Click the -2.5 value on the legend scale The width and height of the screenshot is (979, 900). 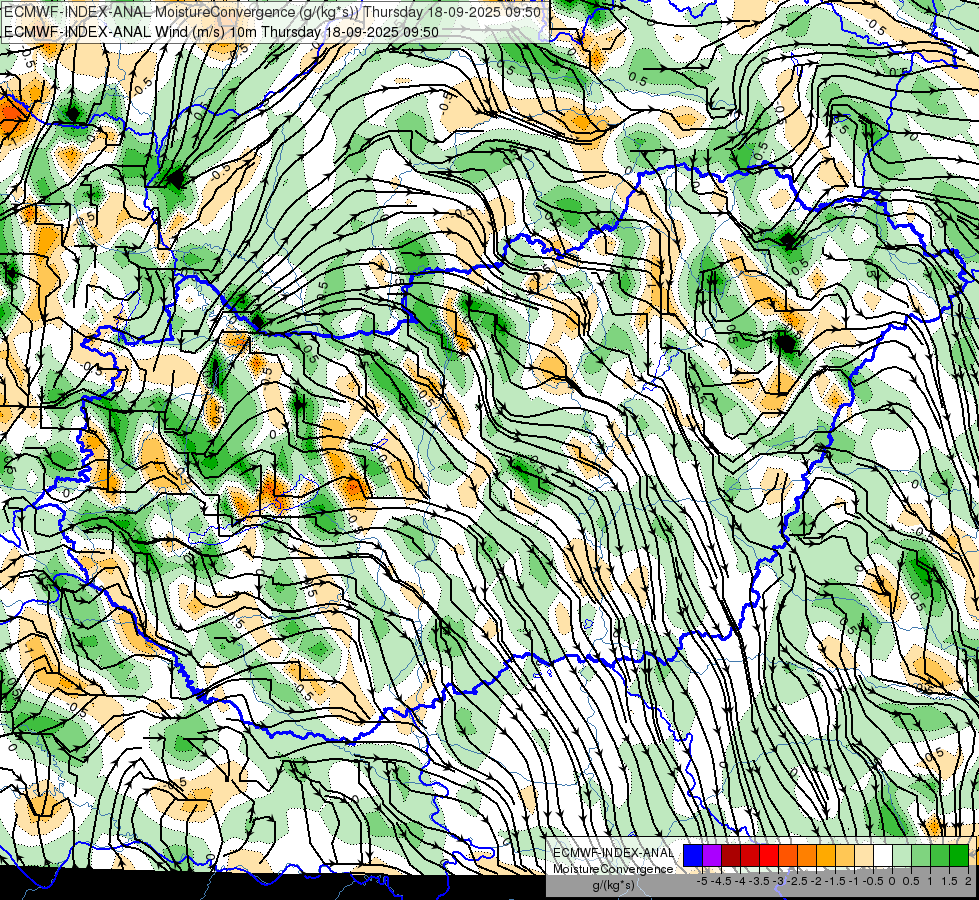pyautogui.click(x=797, y=881)
